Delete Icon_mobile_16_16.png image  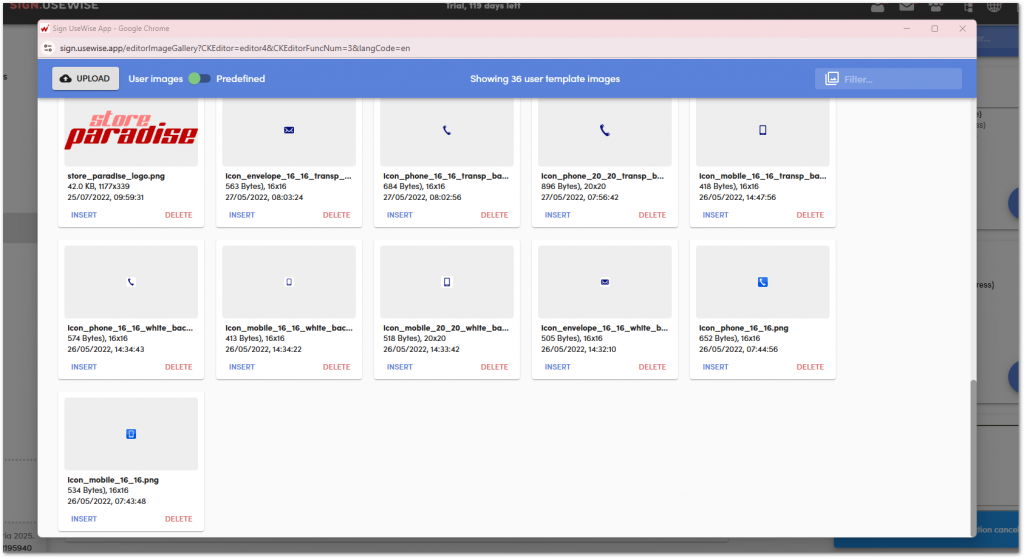(178, 519)
